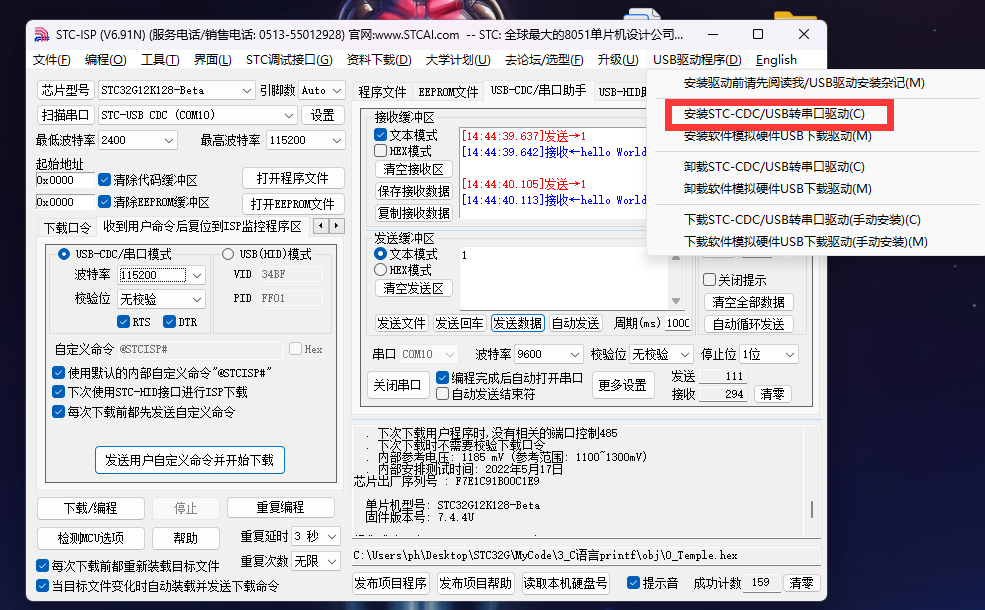Switch to the 程序文件 tab
This screenshot has height=610, width=985.
382,92
